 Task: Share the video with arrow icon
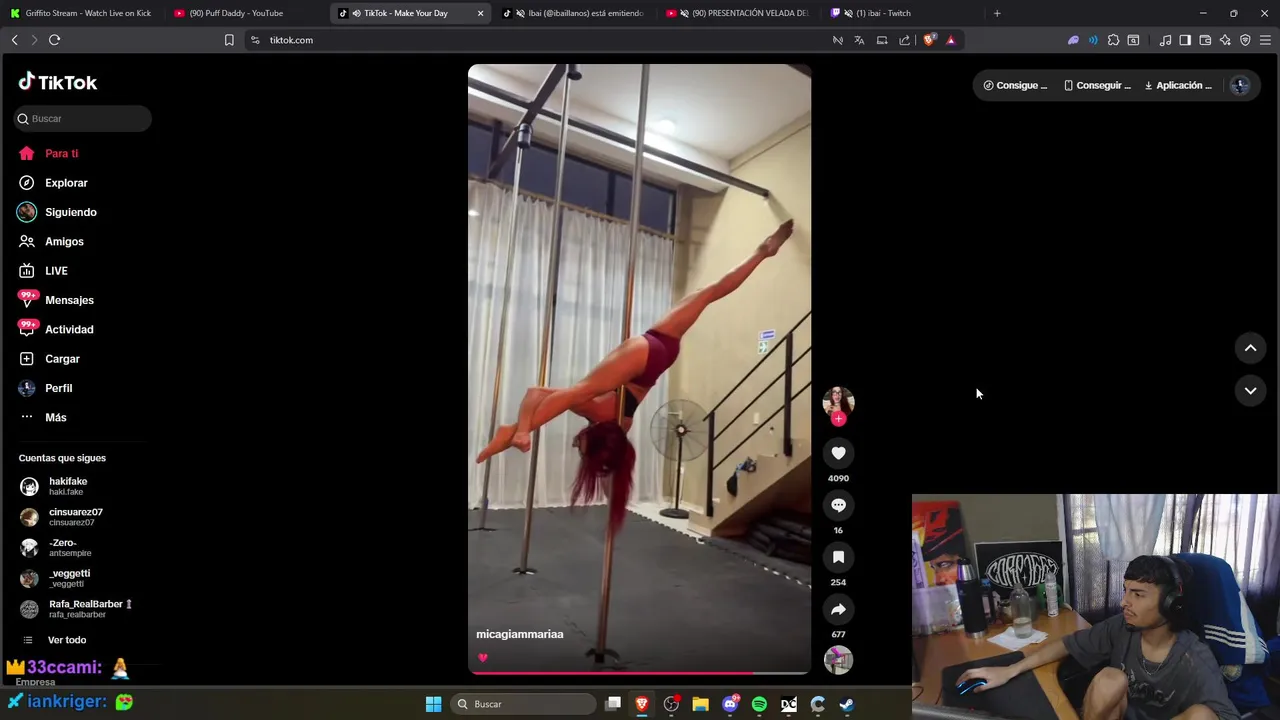(838, 609)
